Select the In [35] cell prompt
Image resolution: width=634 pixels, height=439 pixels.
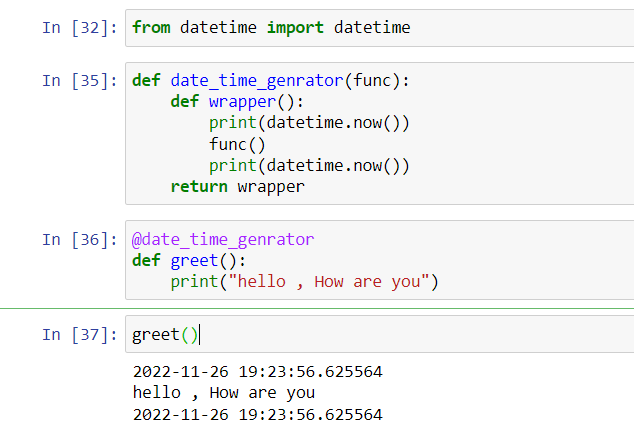click(x=80, y=81)
